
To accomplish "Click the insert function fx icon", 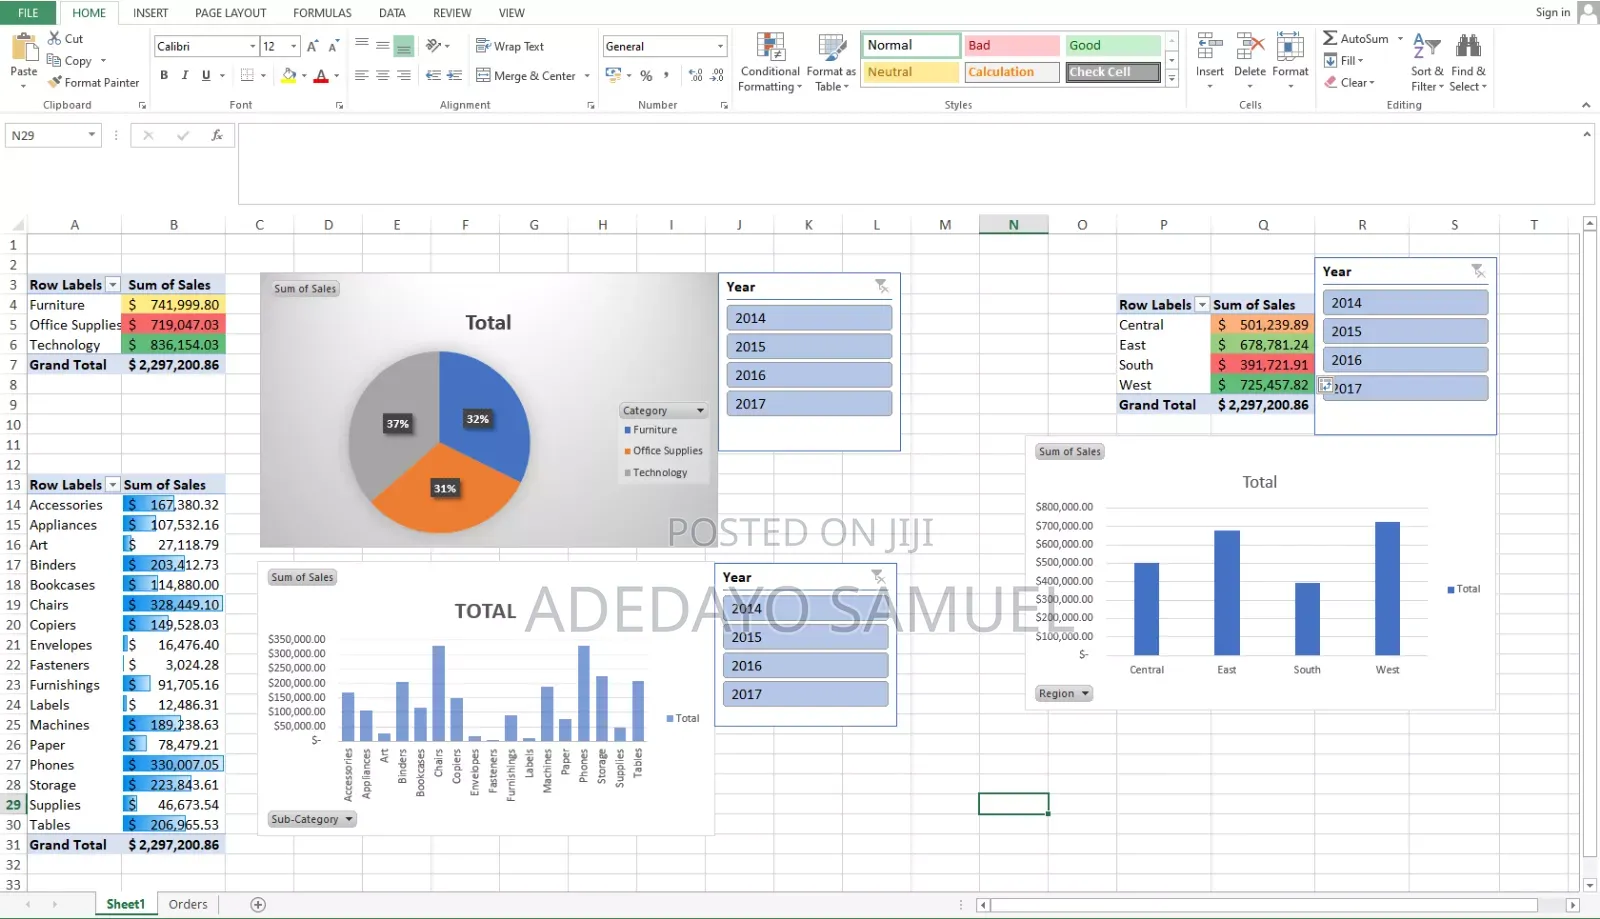I will click(217, 135).
